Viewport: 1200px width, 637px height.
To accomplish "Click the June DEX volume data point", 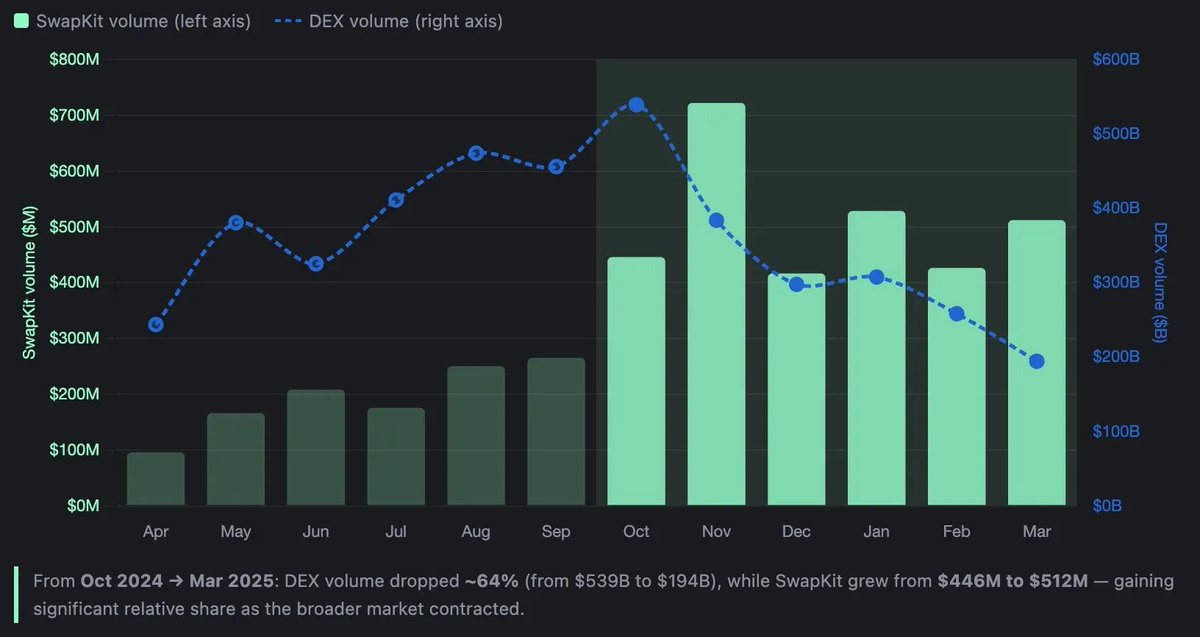I will (316, 264).
